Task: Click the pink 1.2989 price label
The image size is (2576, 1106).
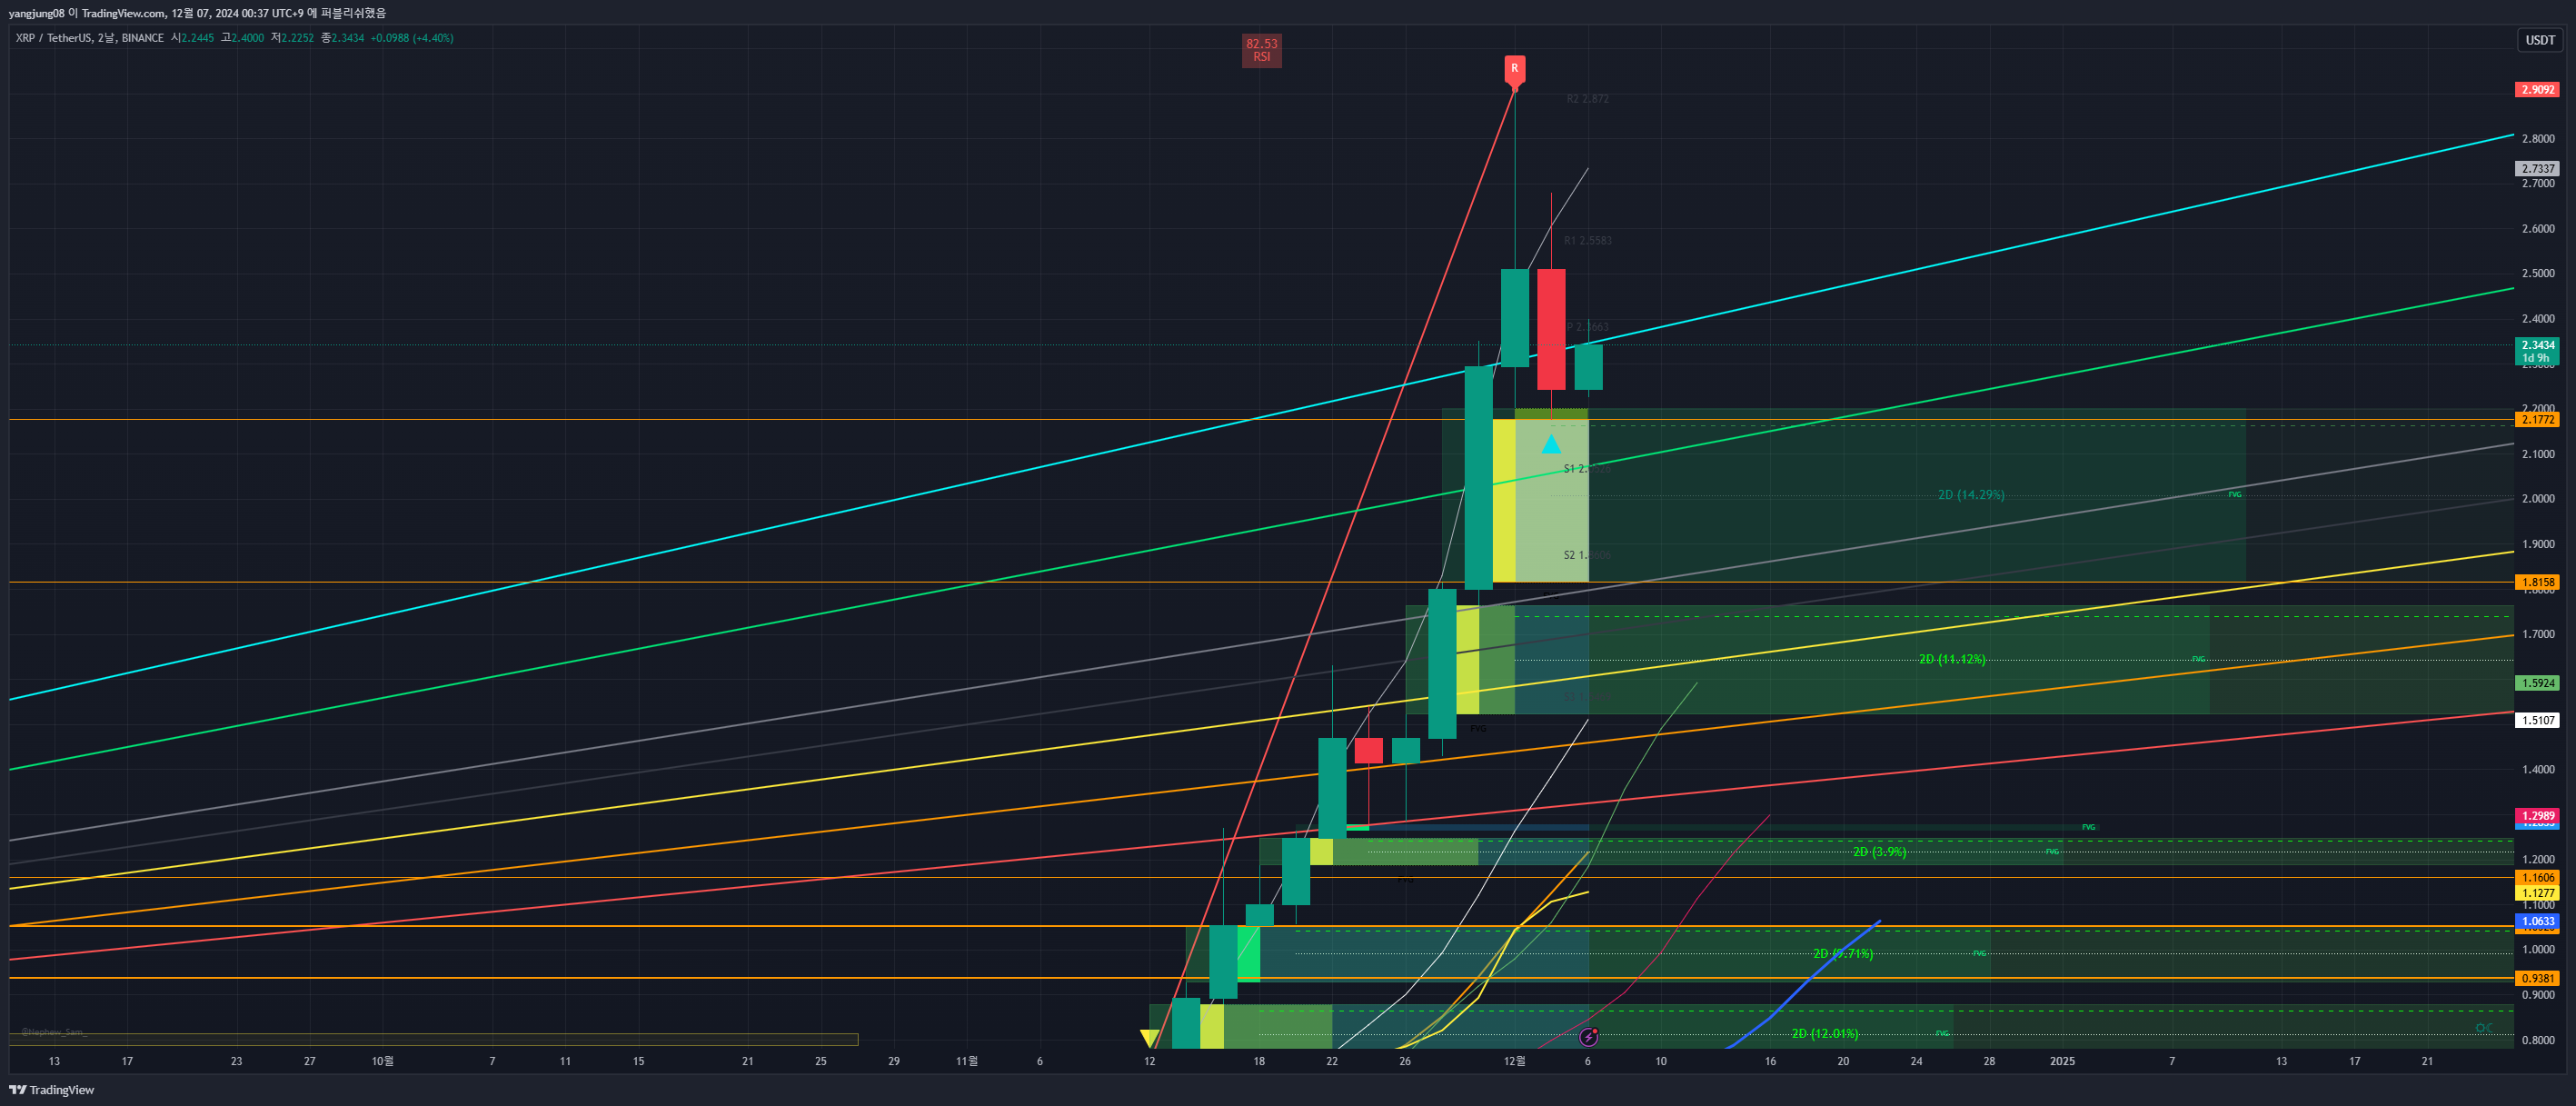Action: click(x=2537, y=816)
